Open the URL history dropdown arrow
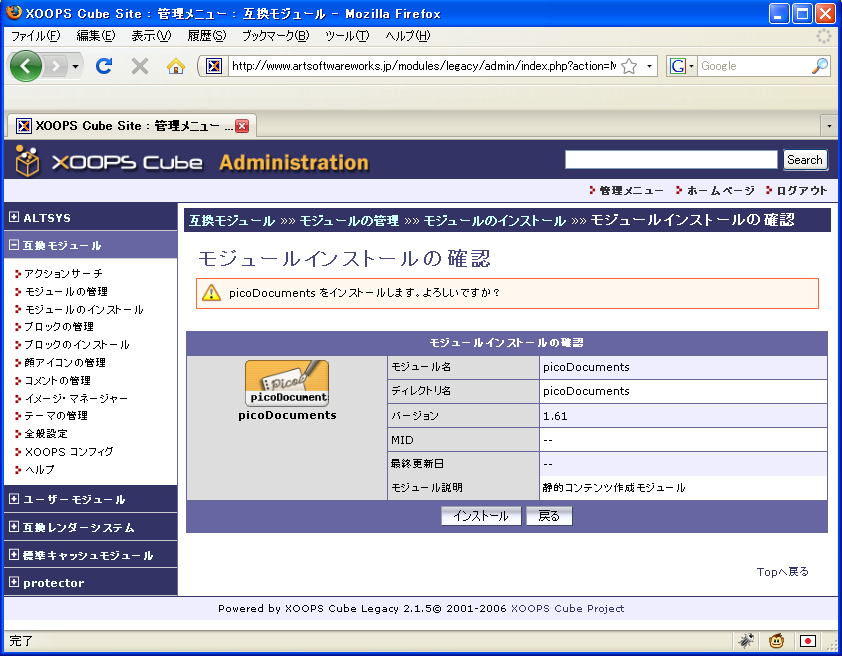 pyautogui.click(x=649, y=67)
